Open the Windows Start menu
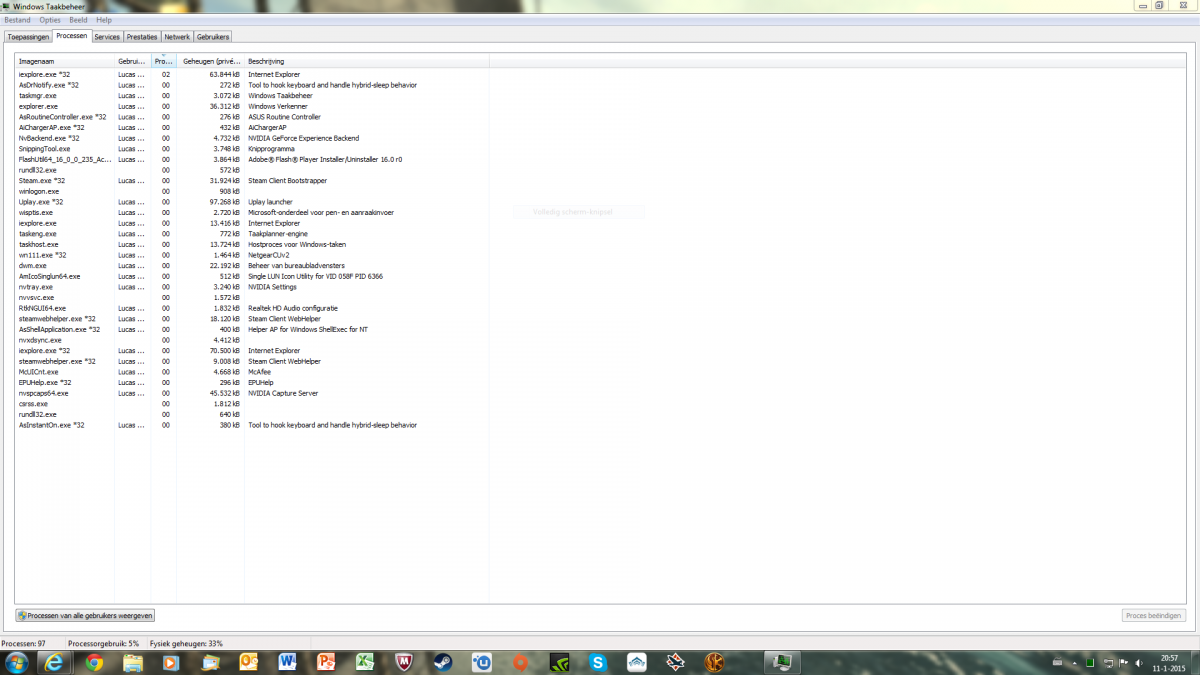The width and height of the screenshot is (1200, 675). click(17, 662)
